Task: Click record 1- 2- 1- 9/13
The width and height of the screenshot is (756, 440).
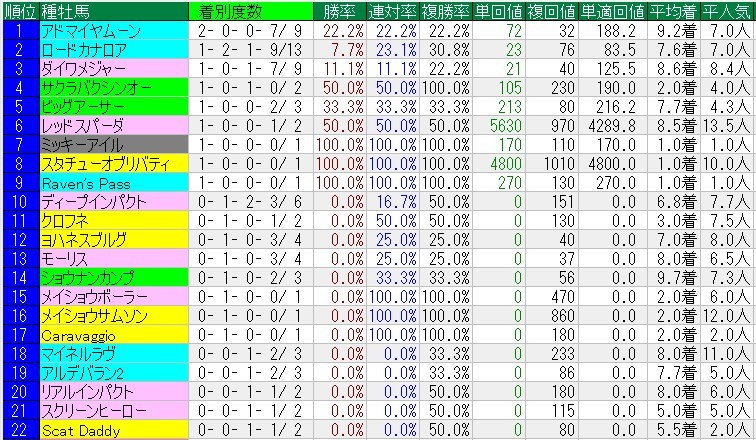Action: click(250, 50)
